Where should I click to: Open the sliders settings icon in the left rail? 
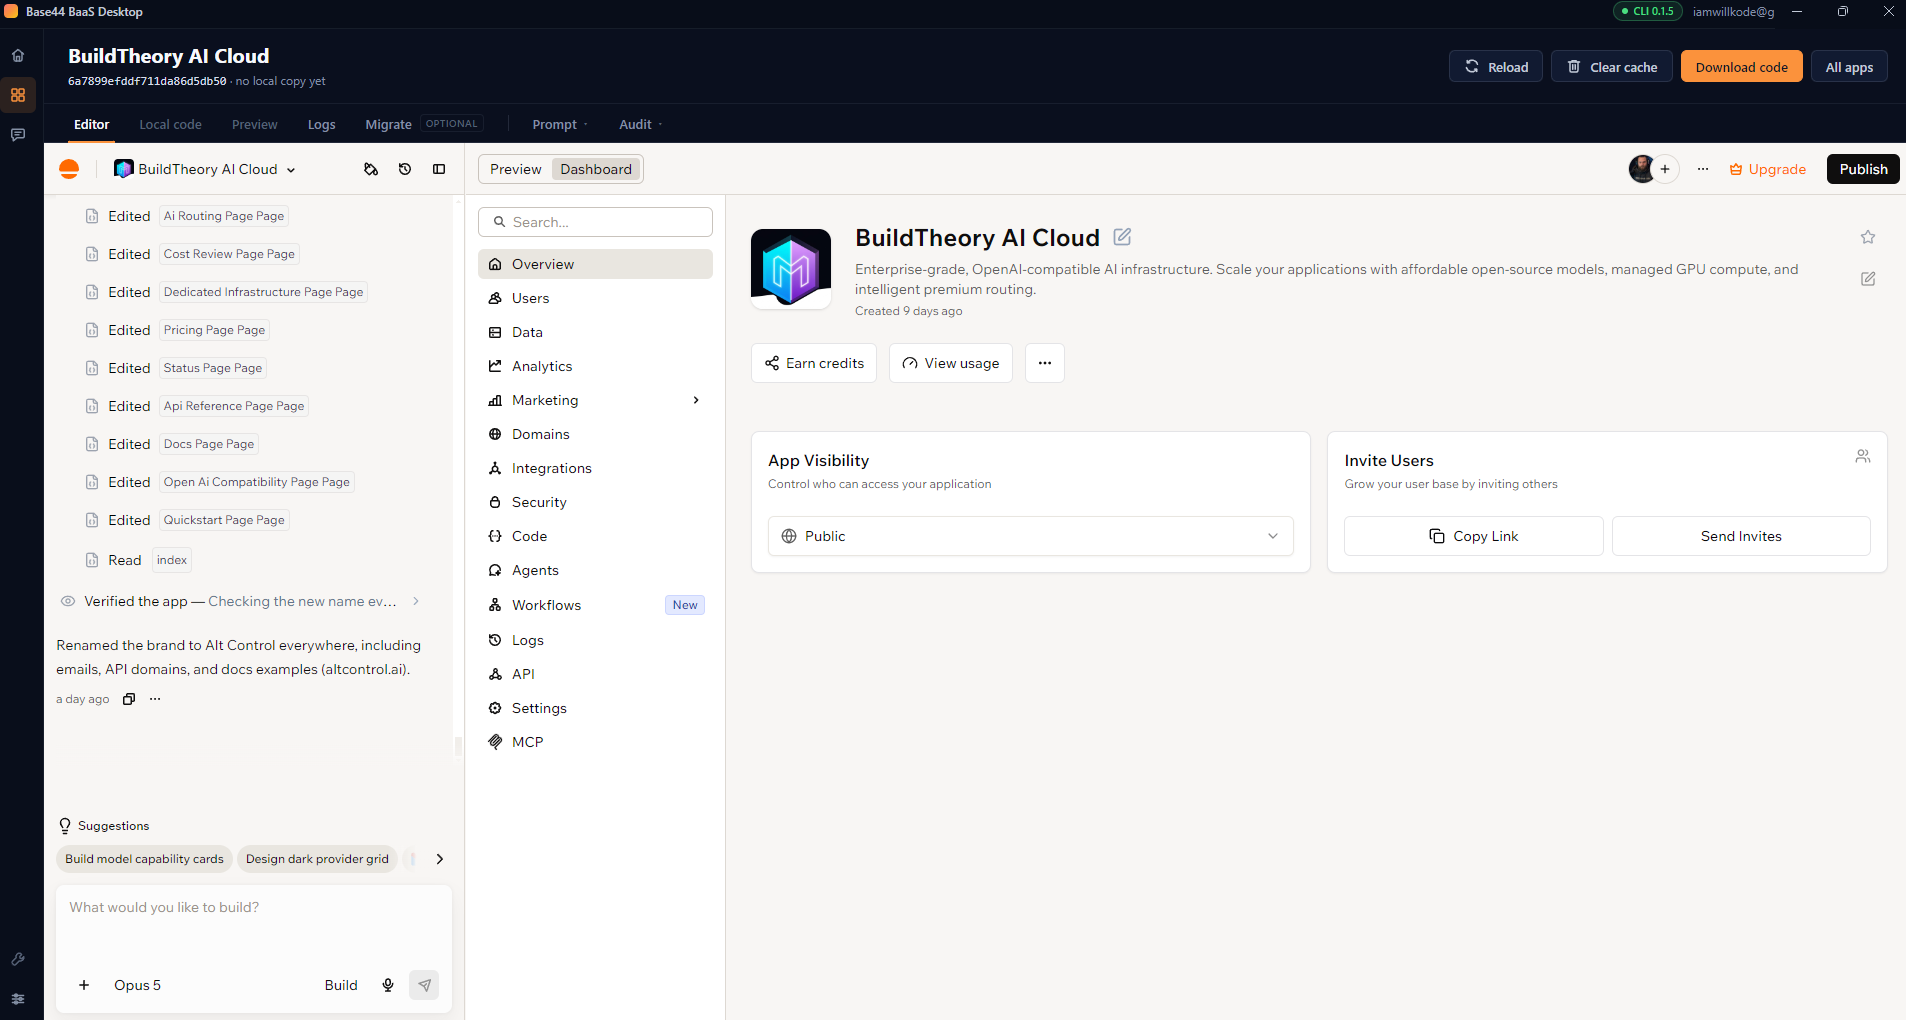point(18,999)
